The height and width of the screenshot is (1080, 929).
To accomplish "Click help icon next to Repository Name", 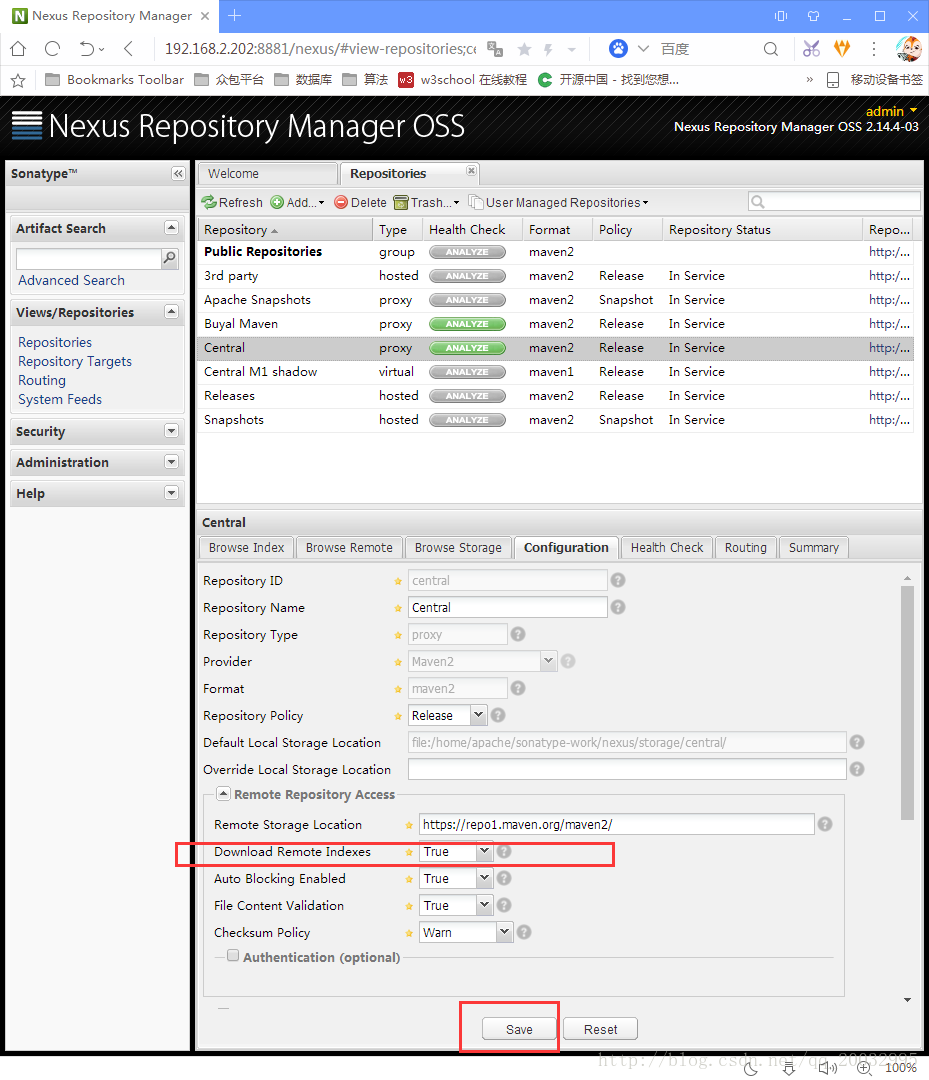I will [x=618, y=607].
